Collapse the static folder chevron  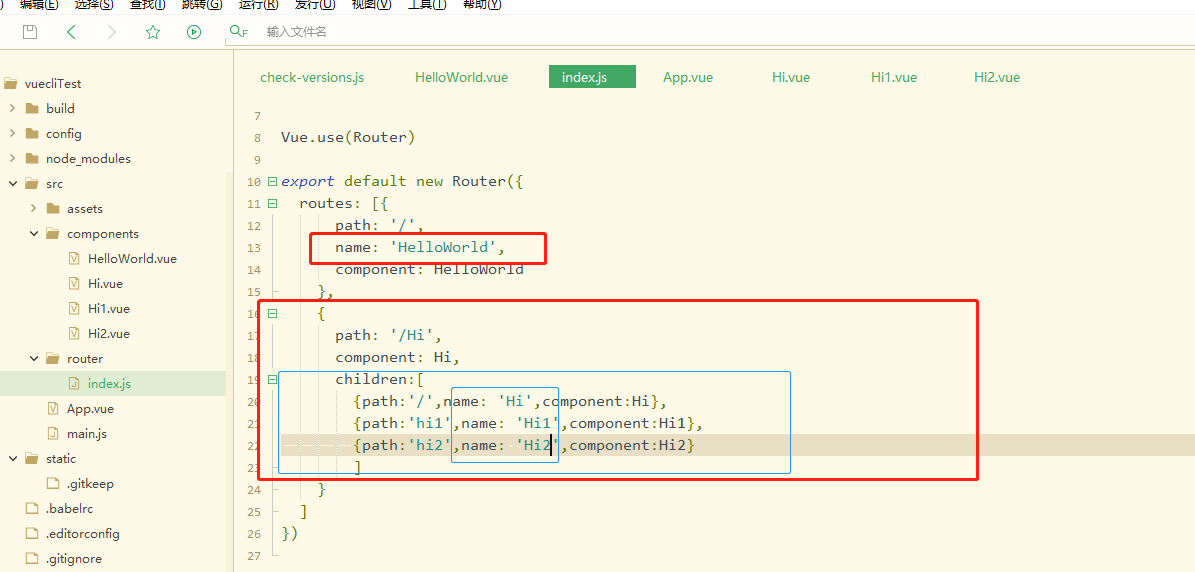(x=12, y=459)
